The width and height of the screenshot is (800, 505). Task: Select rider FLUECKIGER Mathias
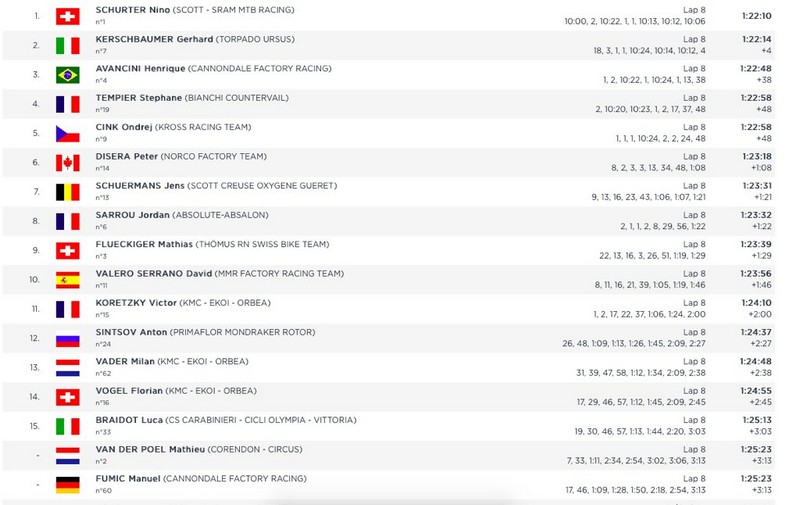(x=144, y=244)
